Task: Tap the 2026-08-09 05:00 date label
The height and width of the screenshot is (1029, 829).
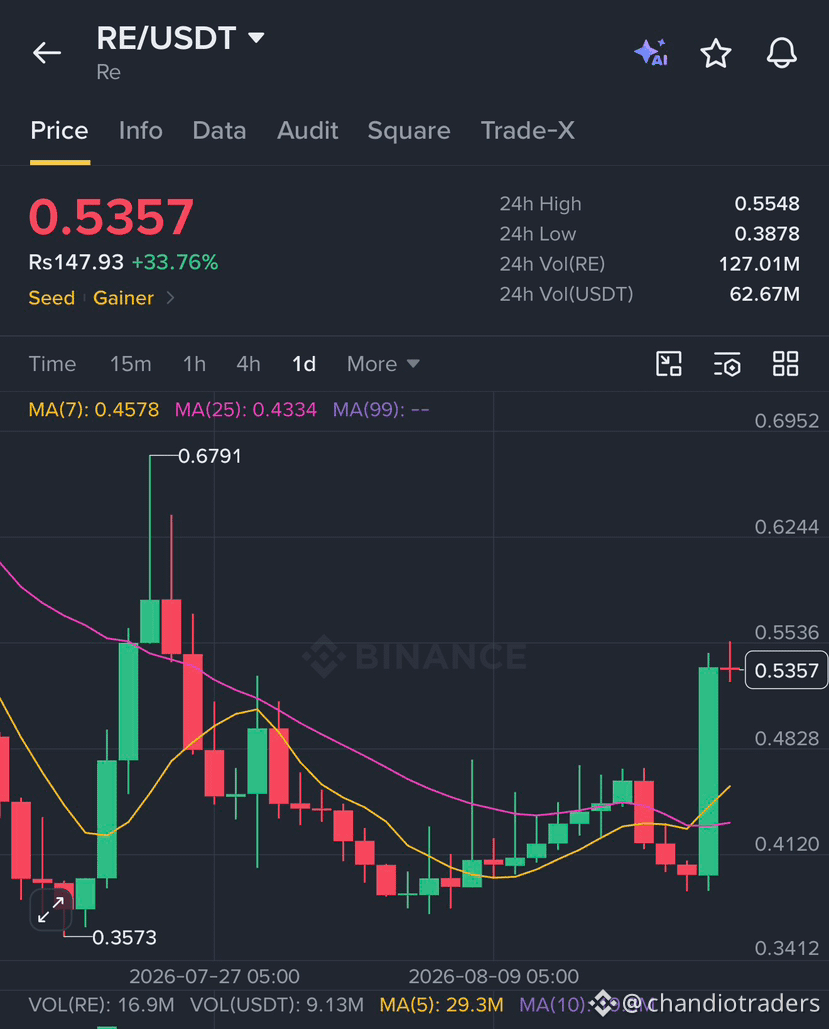Action: coord(494,976)
